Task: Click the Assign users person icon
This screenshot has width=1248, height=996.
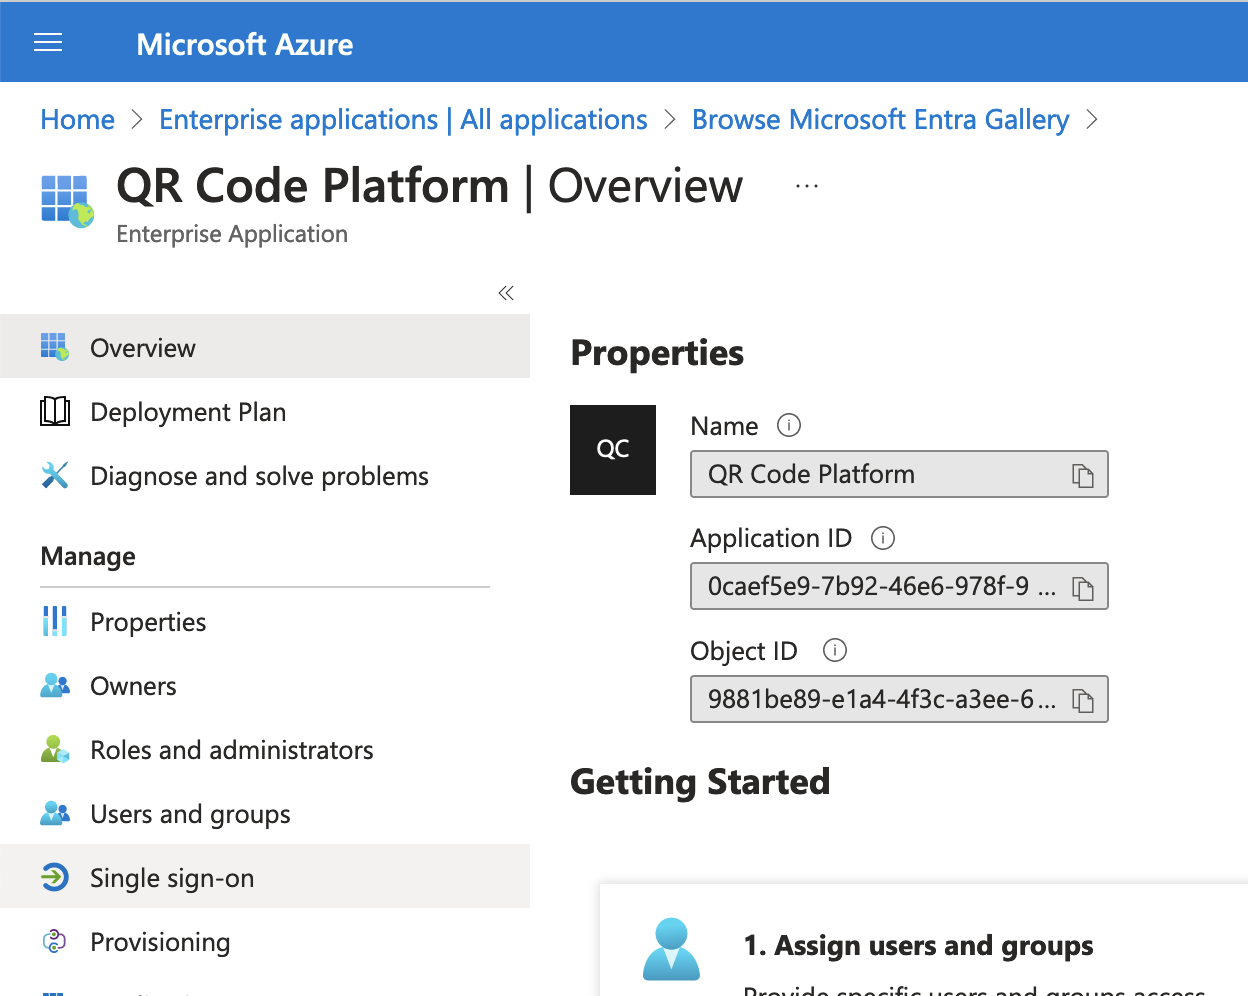Action: coord(671,949)
